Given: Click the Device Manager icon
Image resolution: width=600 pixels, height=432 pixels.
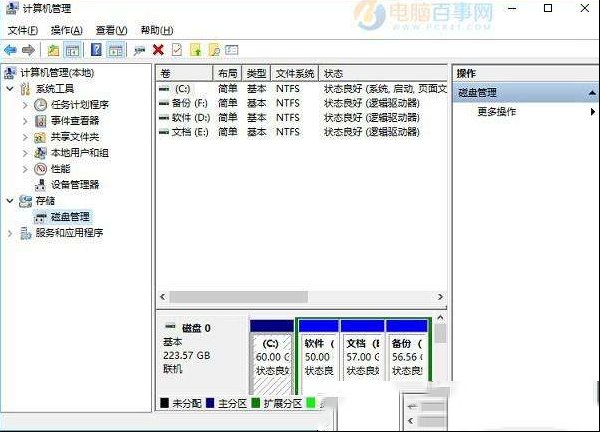Looking at the screenshot, I should 40,185.
